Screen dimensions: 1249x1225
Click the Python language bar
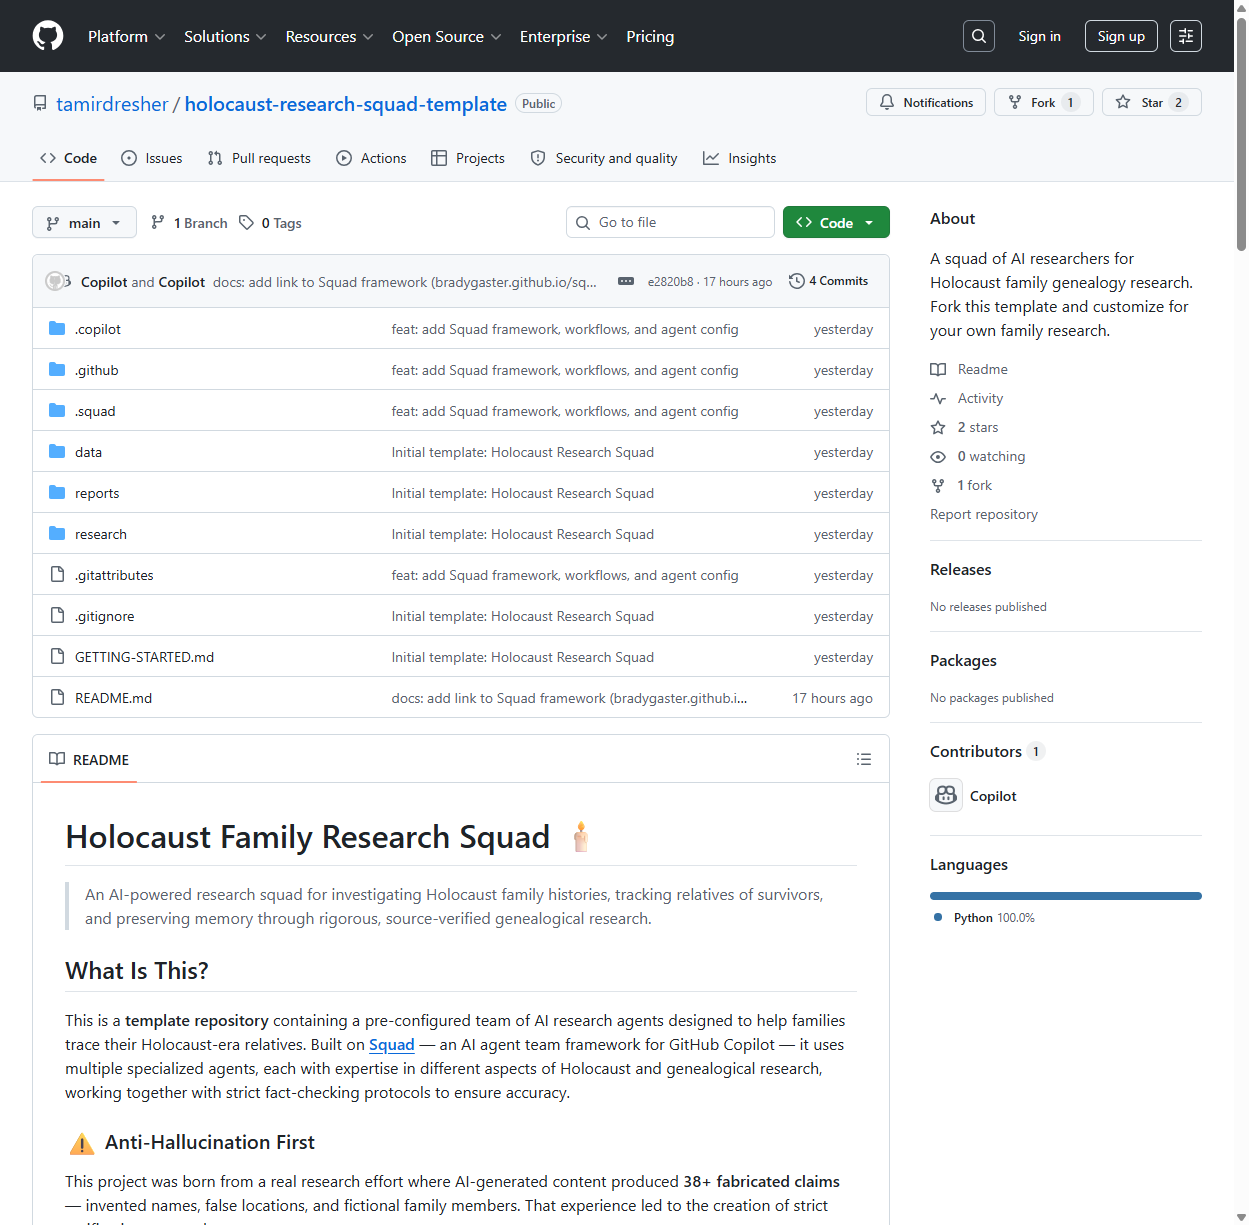pos(1065,896)
